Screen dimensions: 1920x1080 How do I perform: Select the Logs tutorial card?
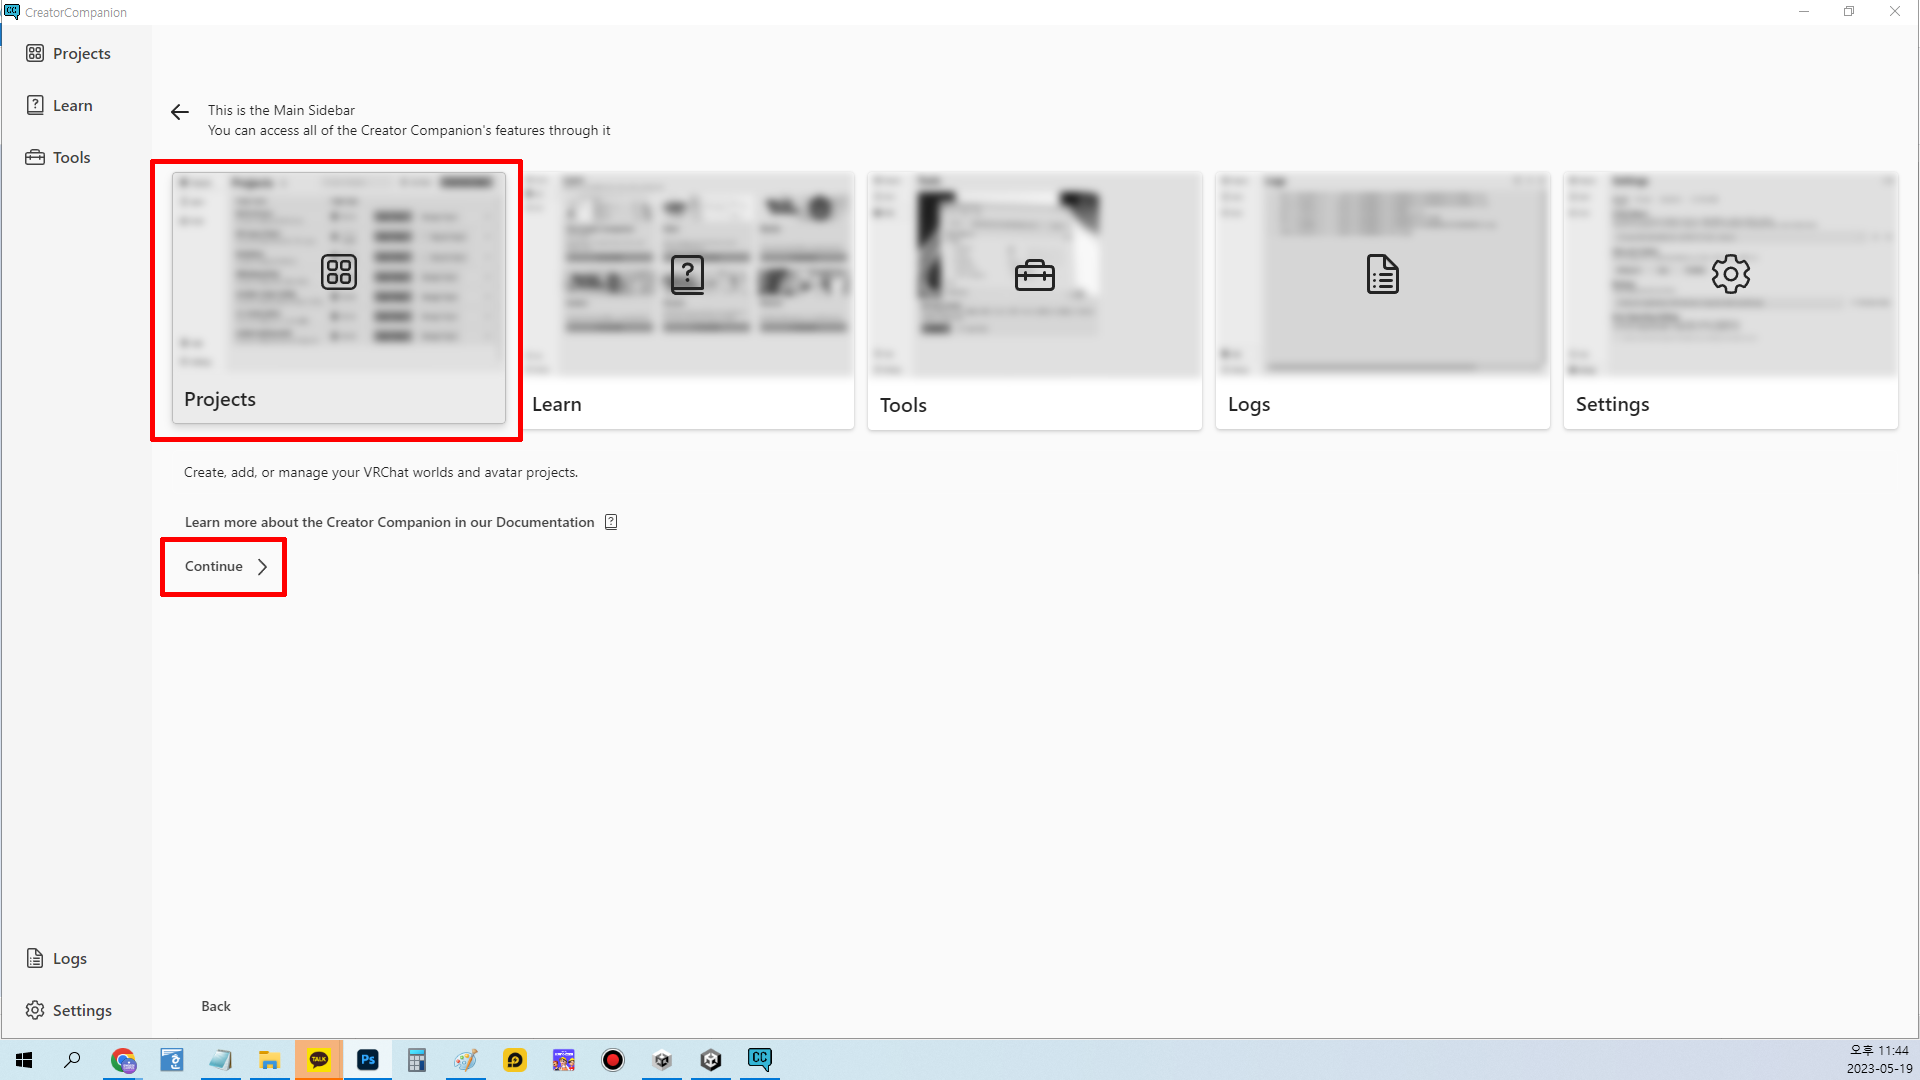click(1382, 300)
